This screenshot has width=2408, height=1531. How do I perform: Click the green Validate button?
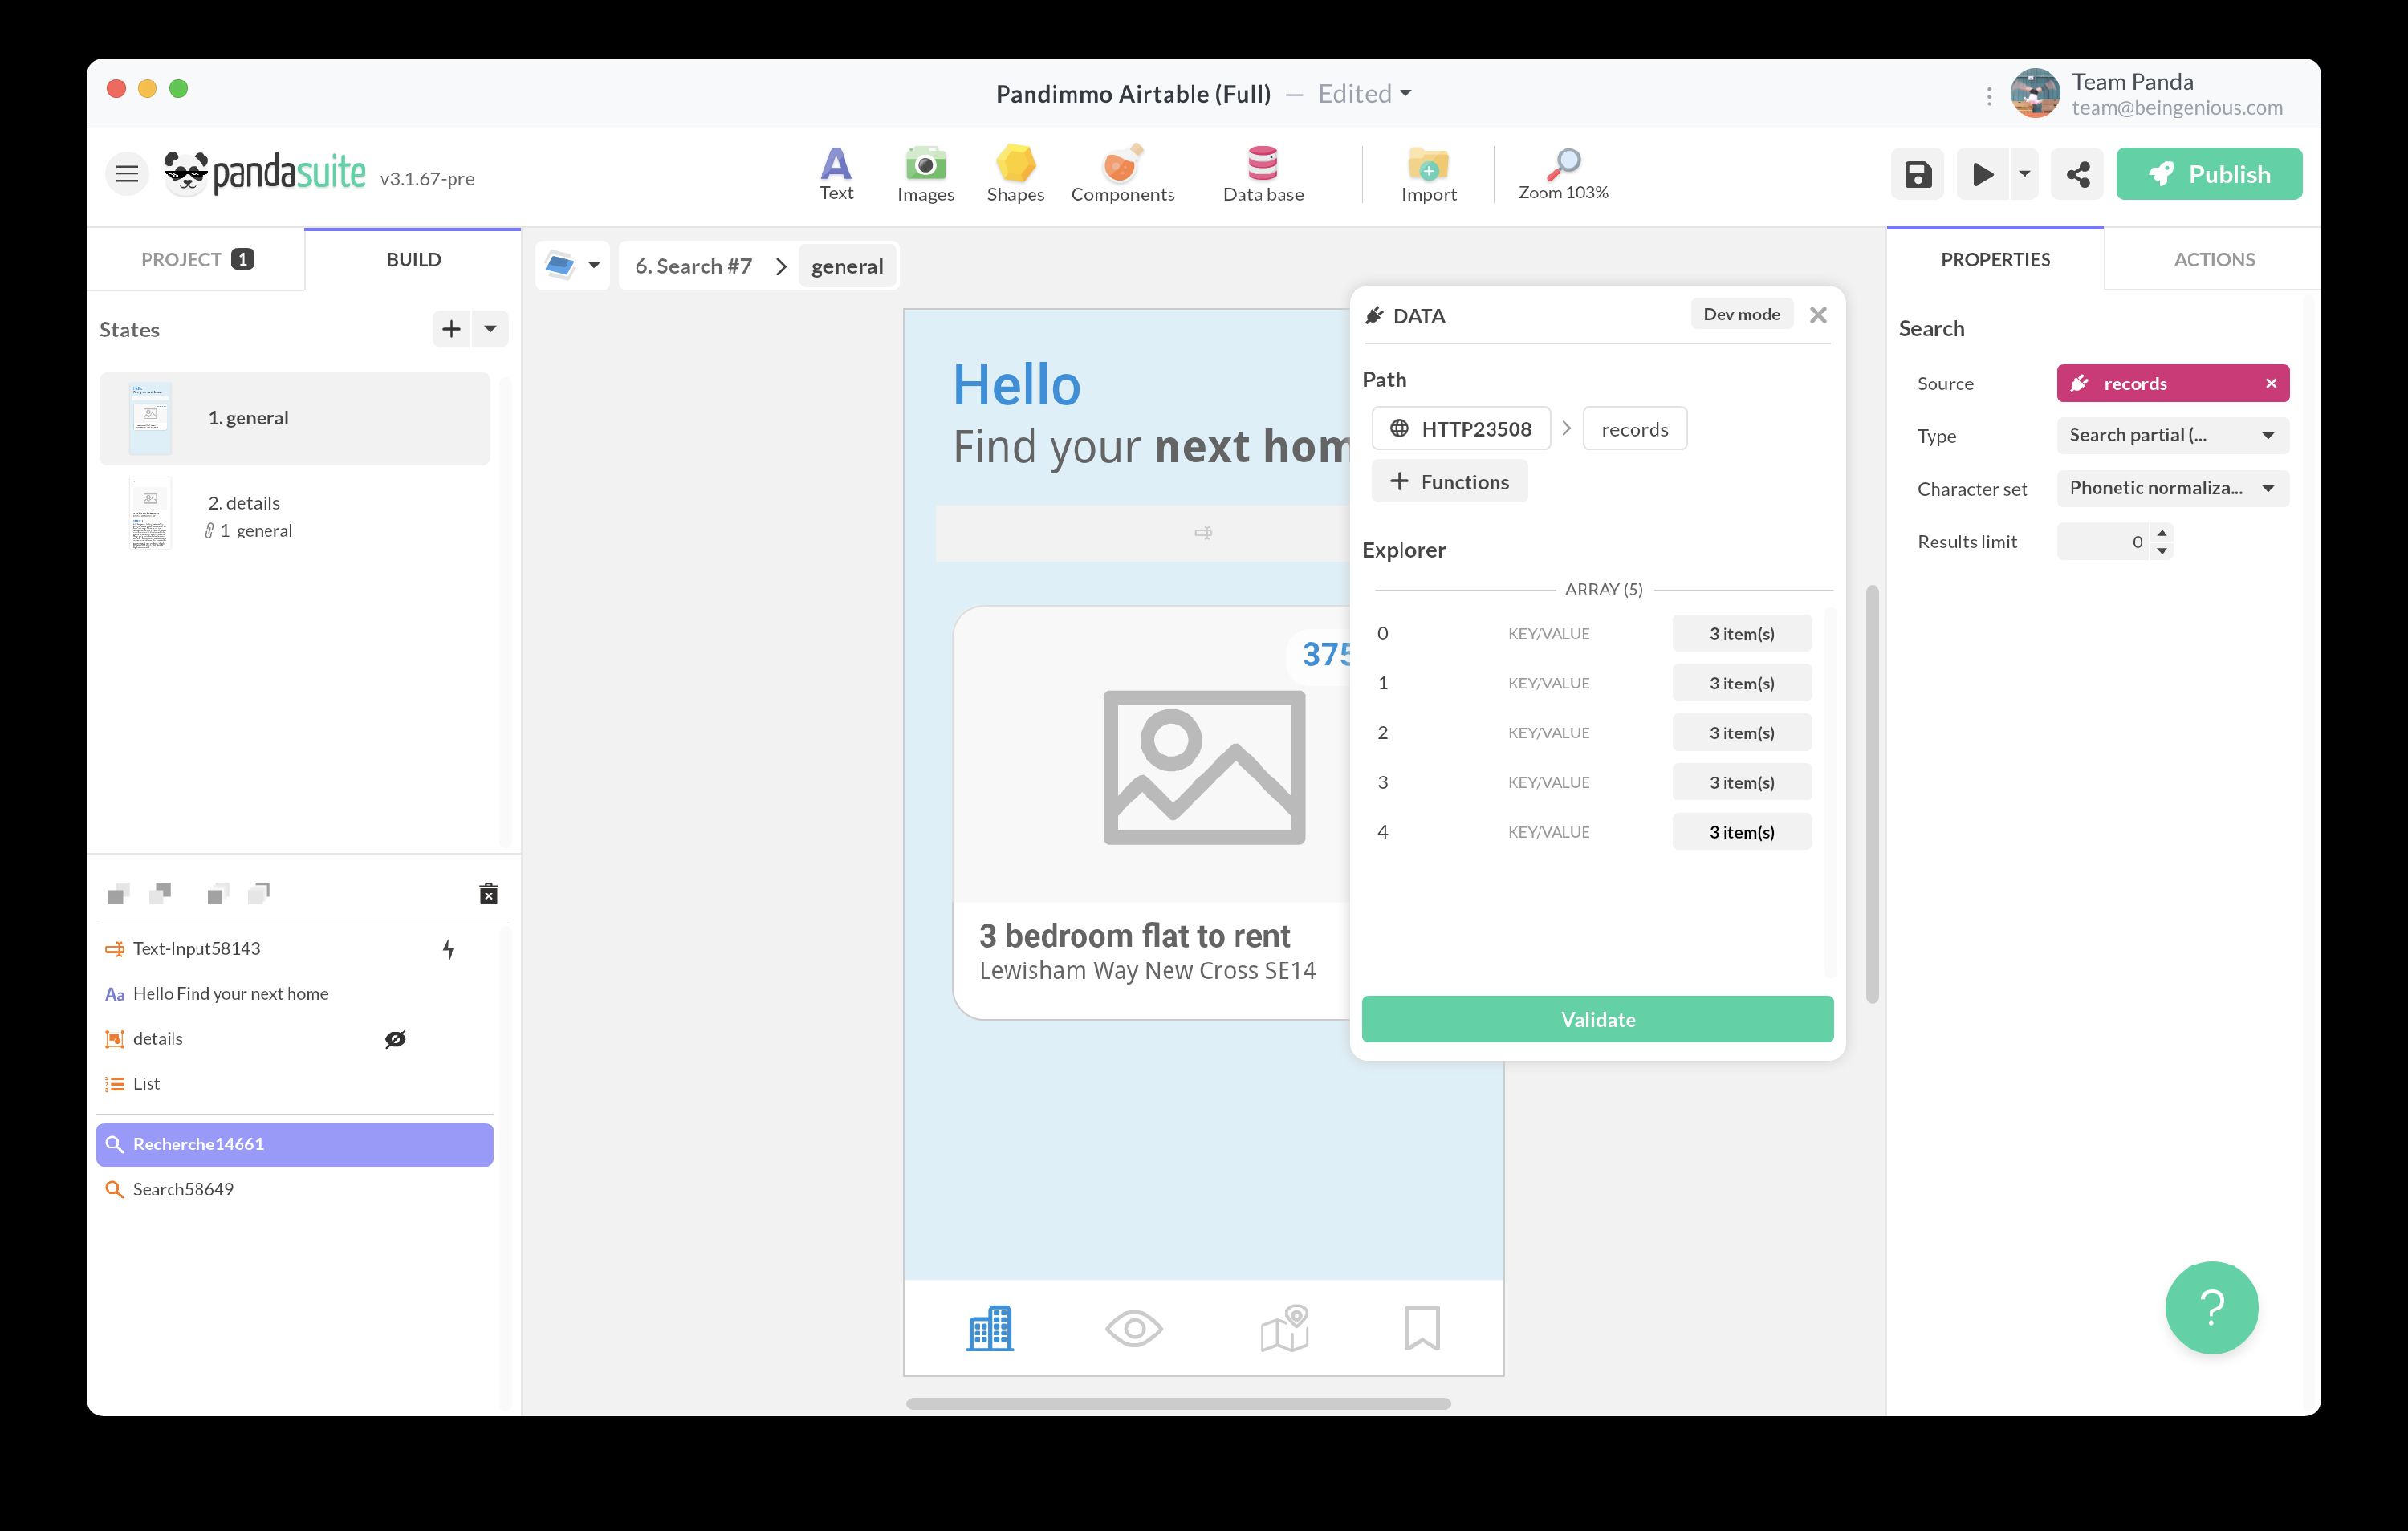[1597, 1019]
